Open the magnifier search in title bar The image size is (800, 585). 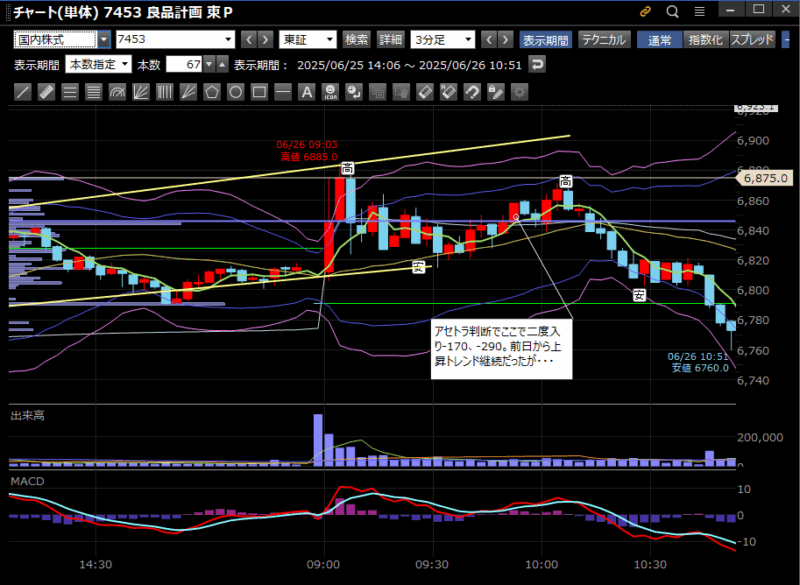pos(672,11)
